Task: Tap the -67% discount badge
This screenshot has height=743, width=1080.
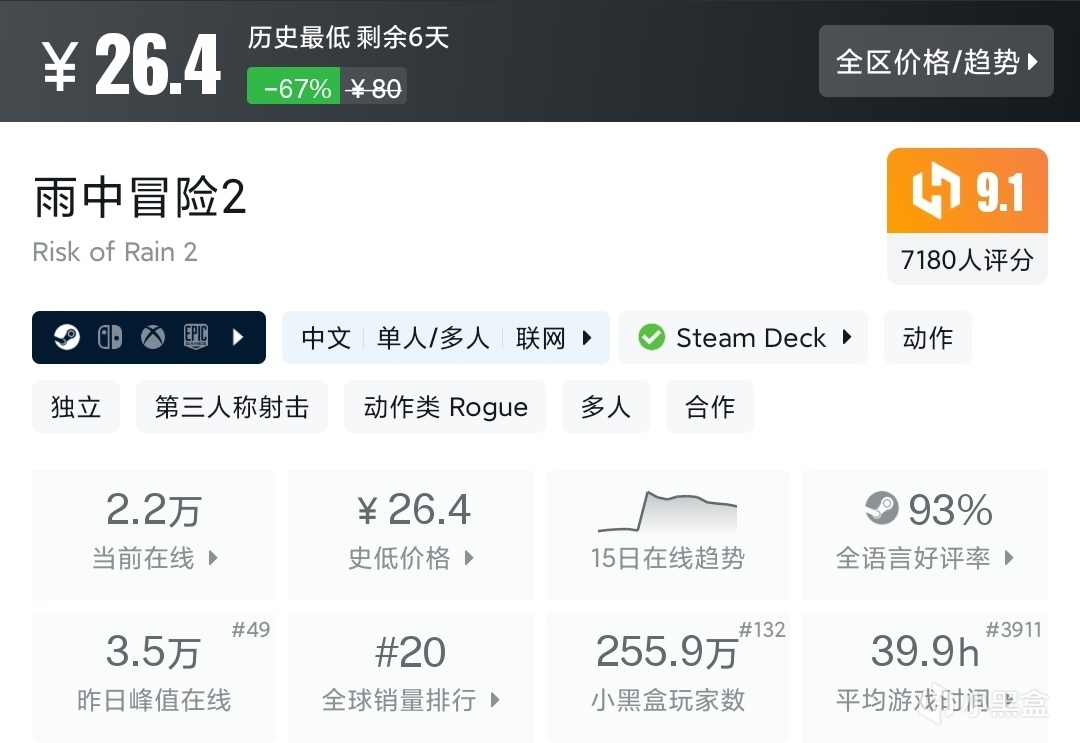Action: coord(294,88)
